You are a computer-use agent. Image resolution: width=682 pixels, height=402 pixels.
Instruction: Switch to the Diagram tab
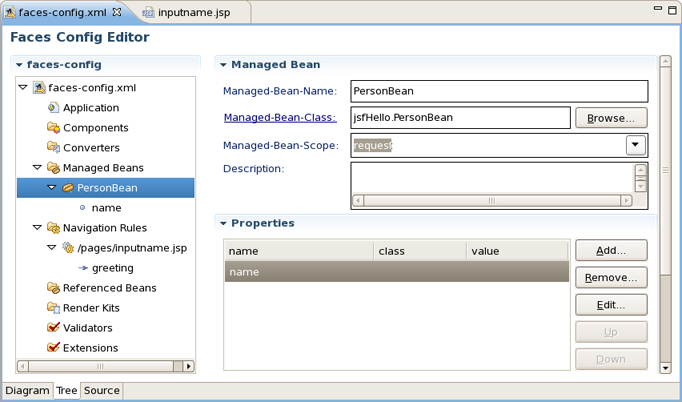tap(26, 391)
